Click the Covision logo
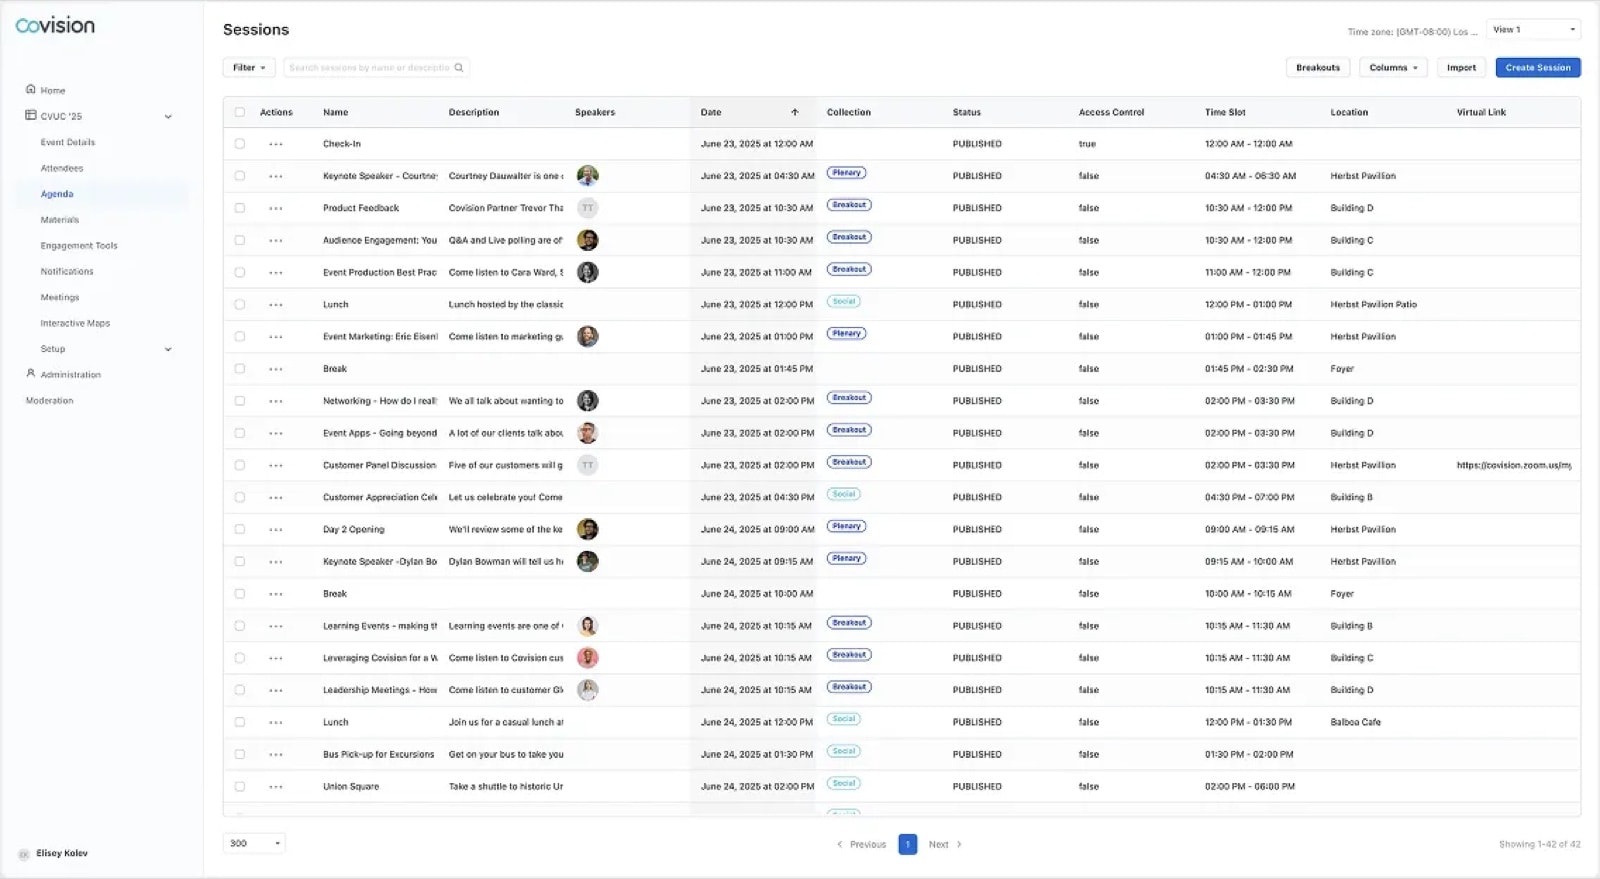 point(55,25)
